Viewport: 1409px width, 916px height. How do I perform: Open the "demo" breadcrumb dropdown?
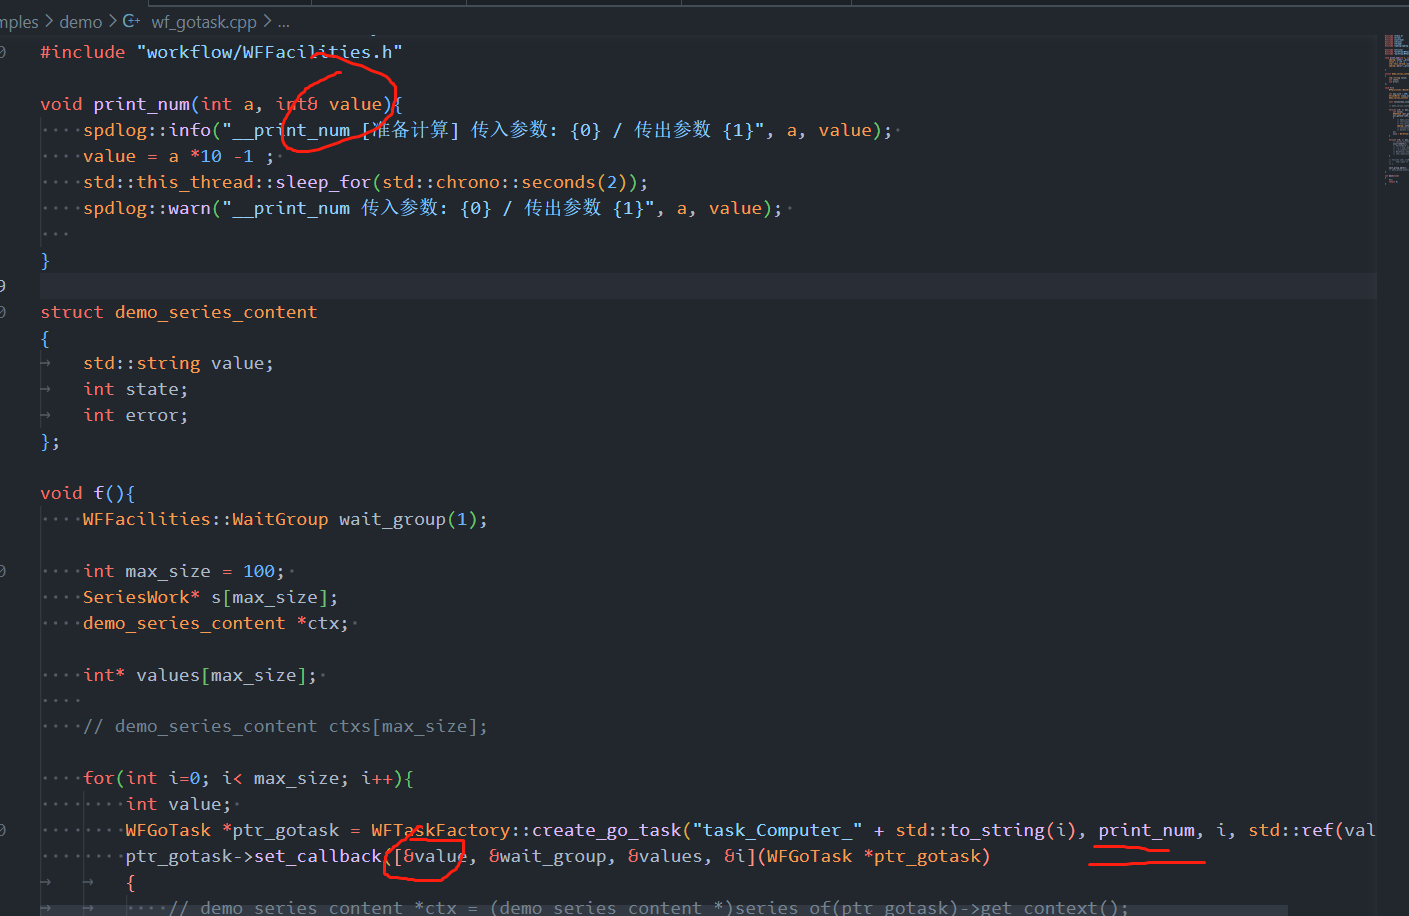point(79,21)
